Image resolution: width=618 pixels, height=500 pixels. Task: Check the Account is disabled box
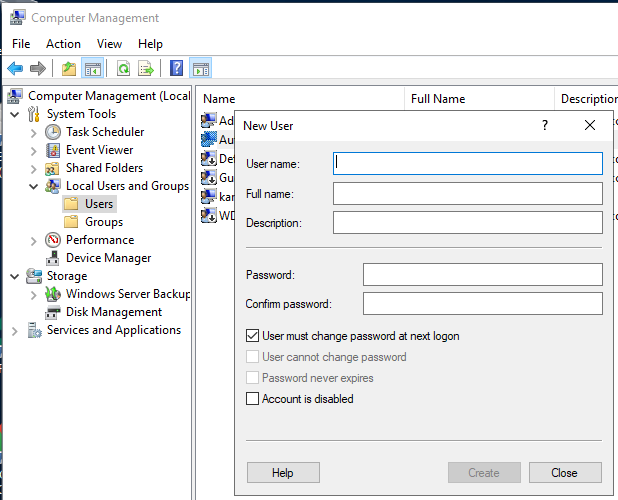[x=252, y=399]
